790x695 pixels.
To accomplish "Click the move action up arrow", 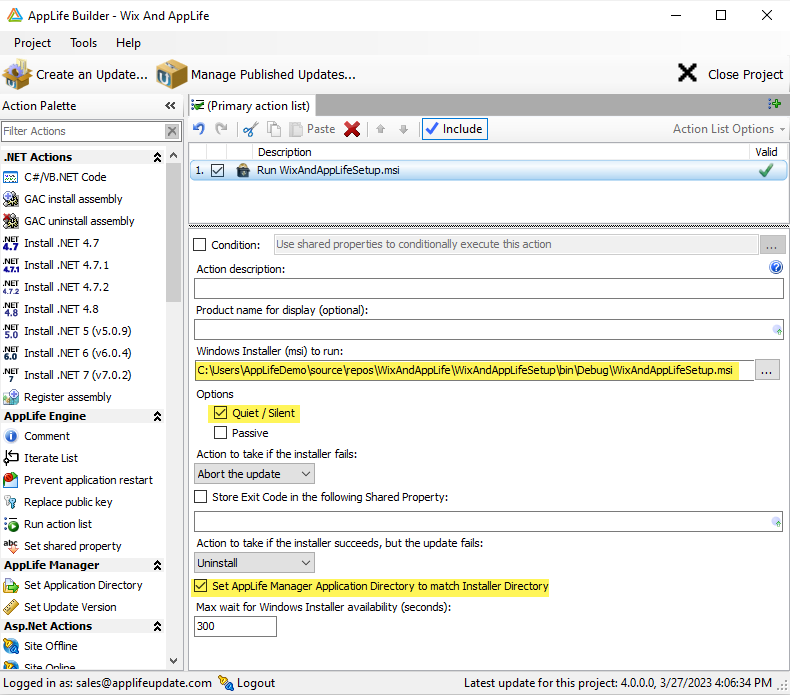I will pos(380,129).
